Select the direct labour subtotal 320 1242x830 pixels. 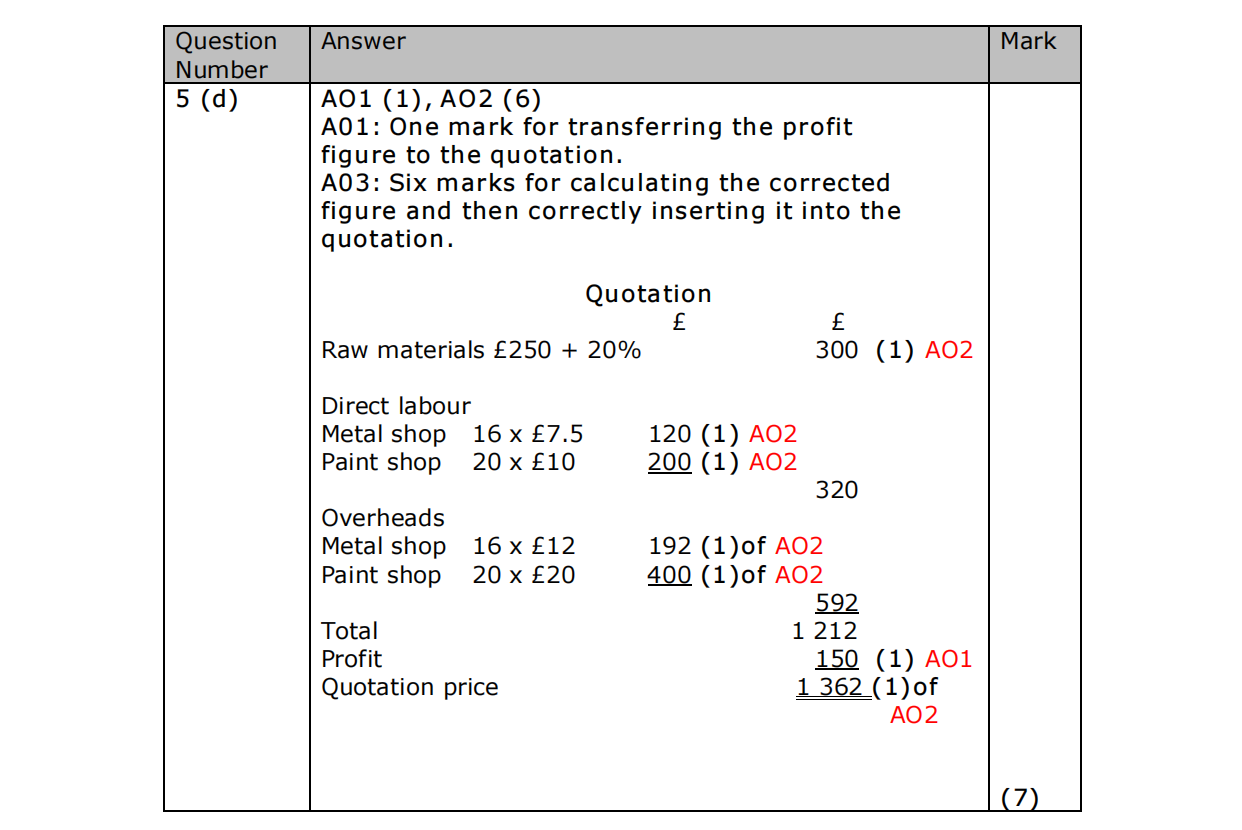836,490
